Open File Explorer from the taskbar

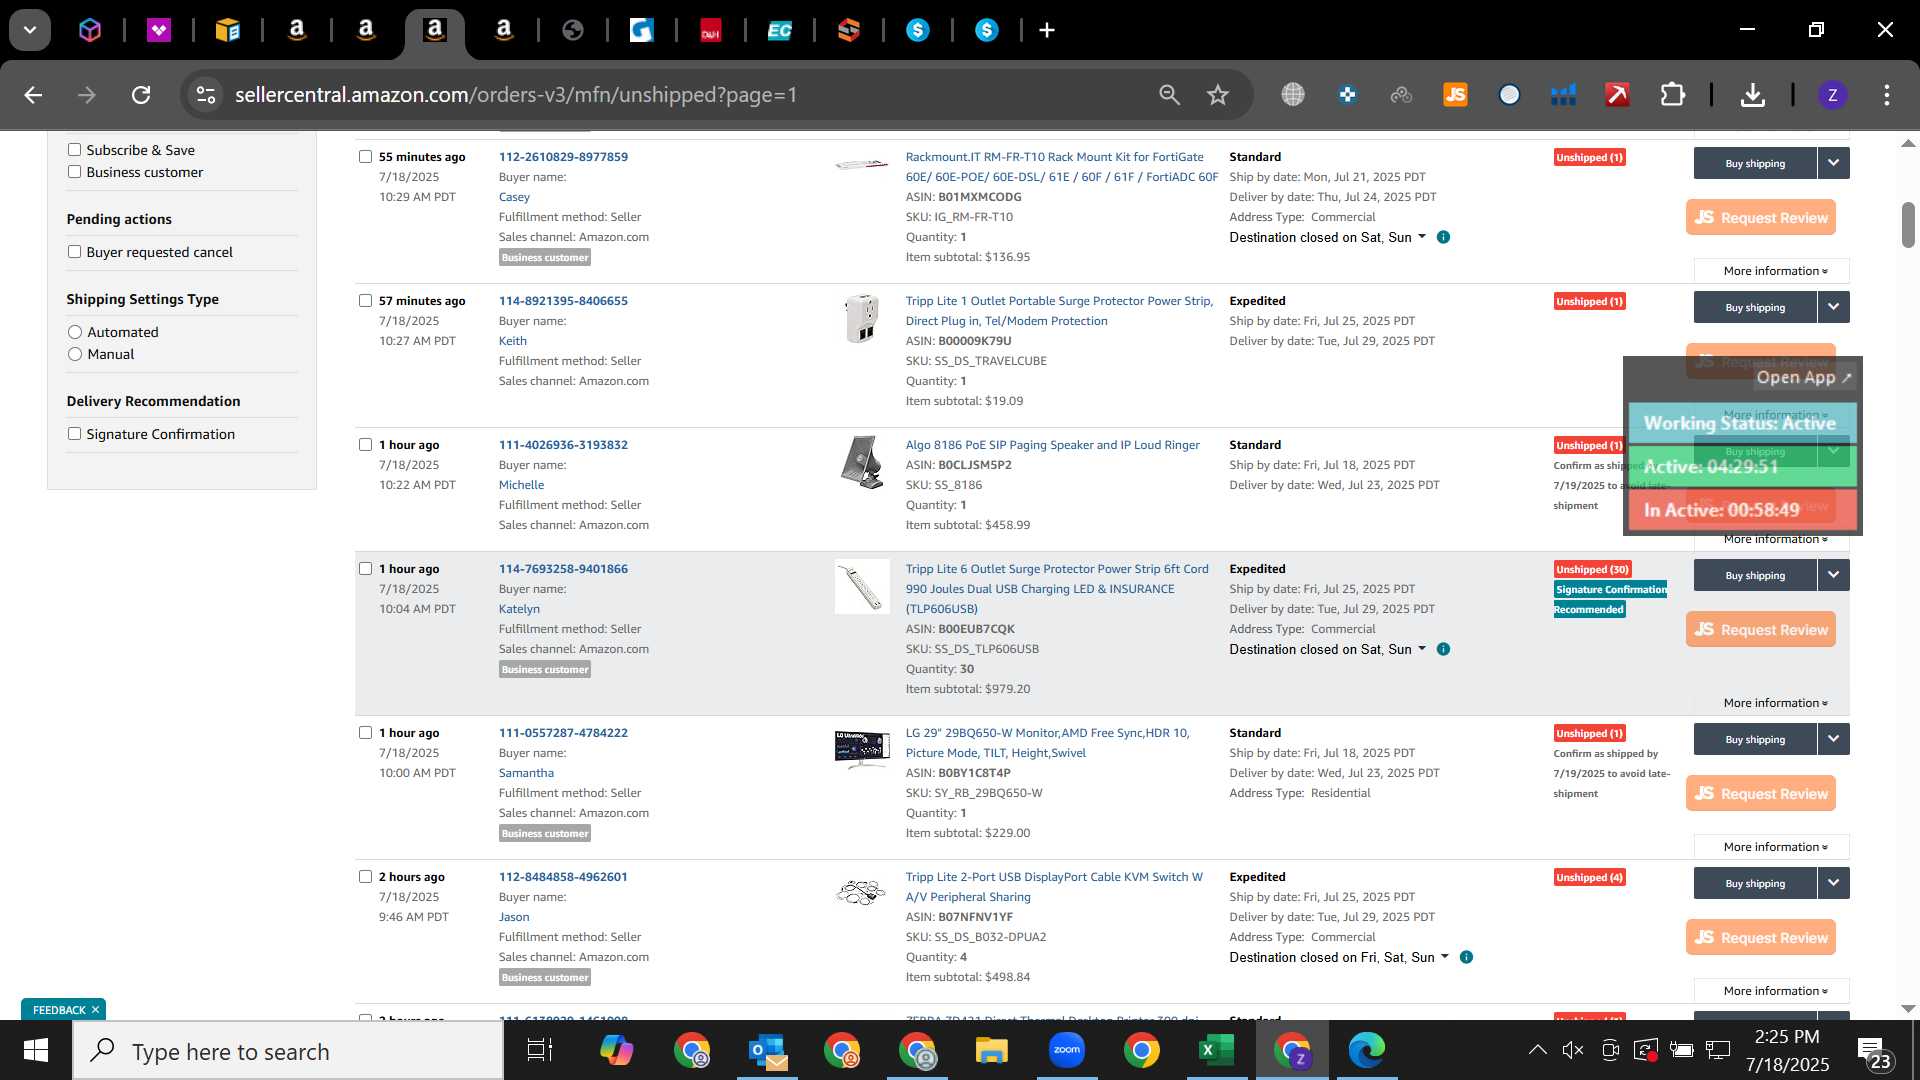[x=991, y=1050]
